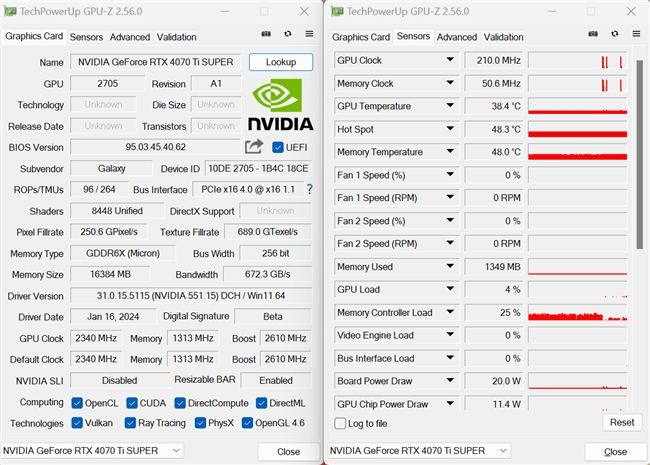Image resolution: width=650 pixels, height=465 pixels.
Task: Switch to Advanced tab in left window
Action: pos(130,37)
